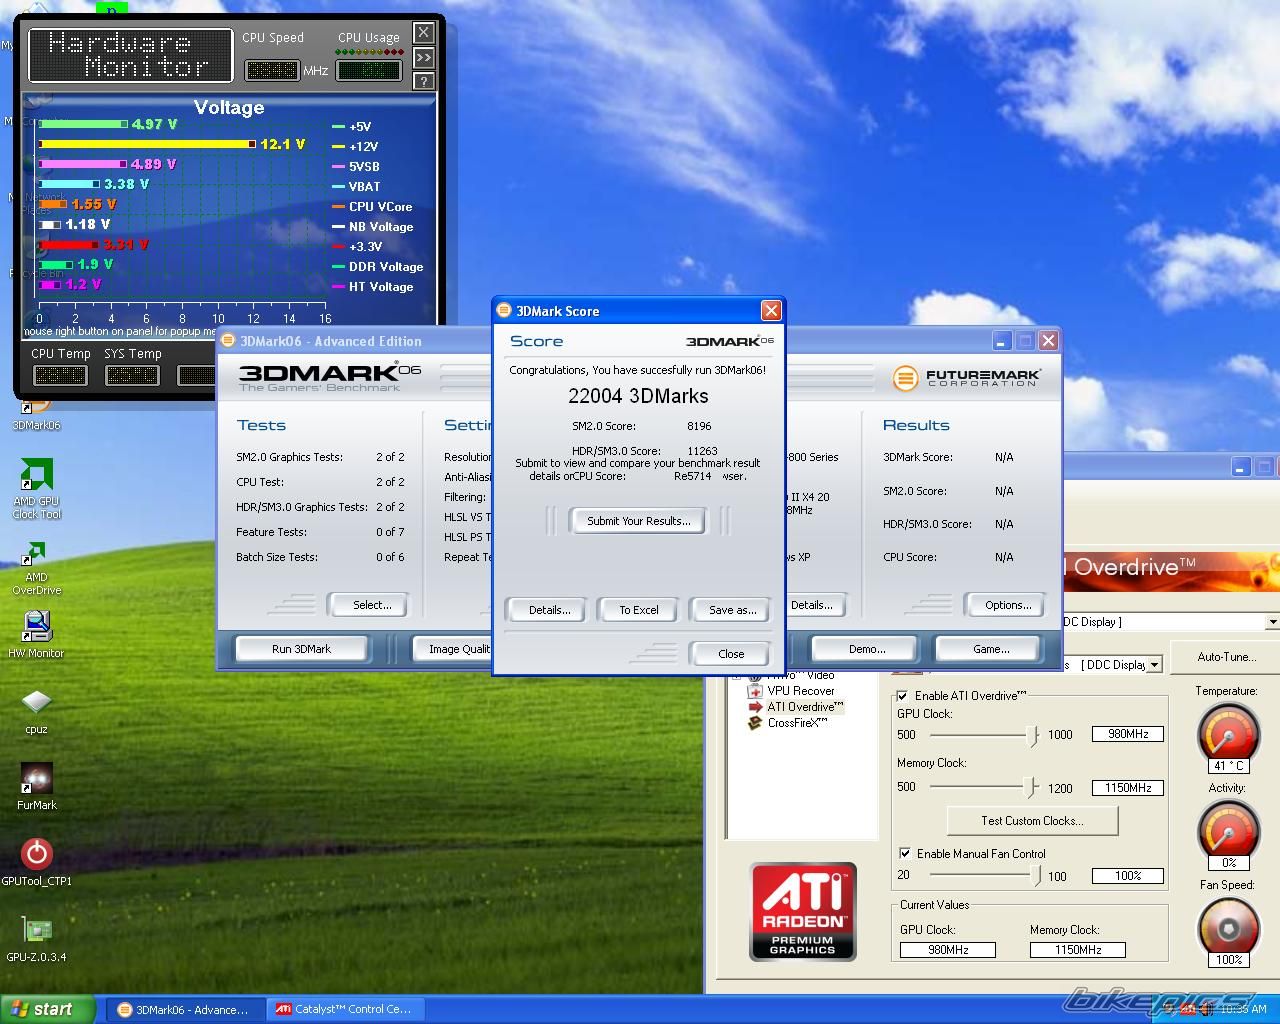Click the Temperature gauge in Catalyst
This screenshot has width=1280, height=1024.
[x=1229, y=735]
